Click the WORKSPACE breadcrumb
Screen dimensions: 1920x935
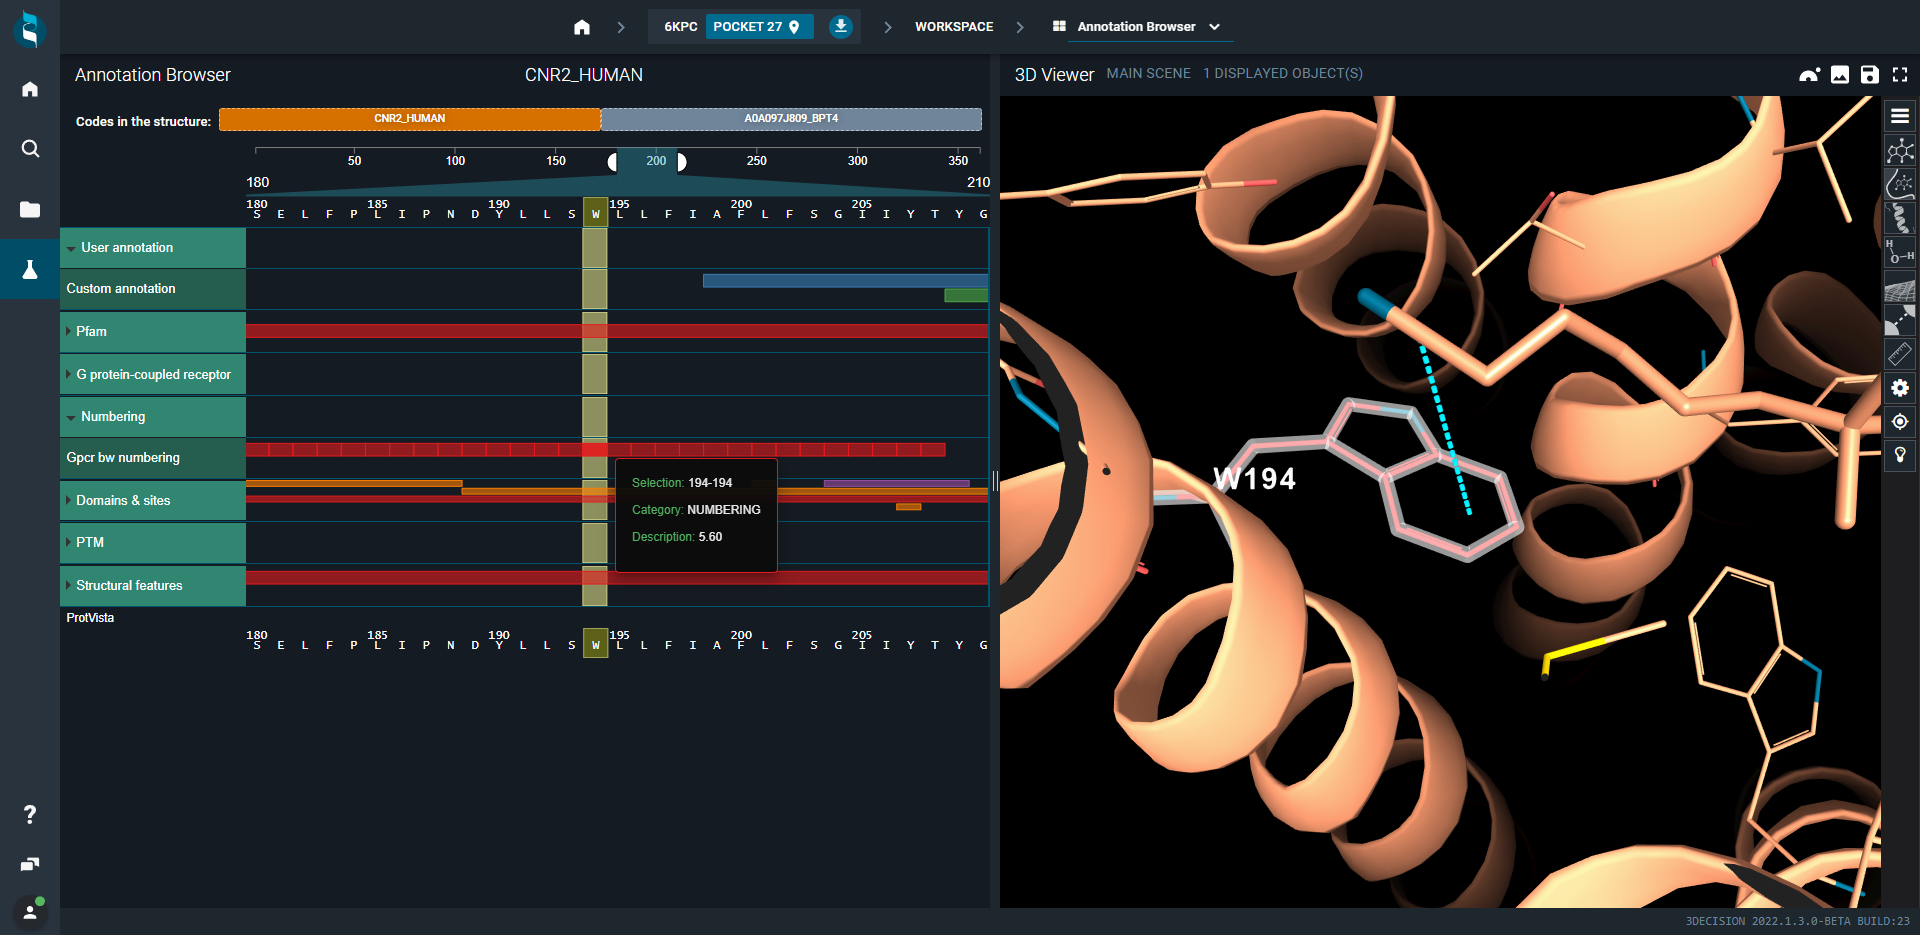(x=954, y=27)
